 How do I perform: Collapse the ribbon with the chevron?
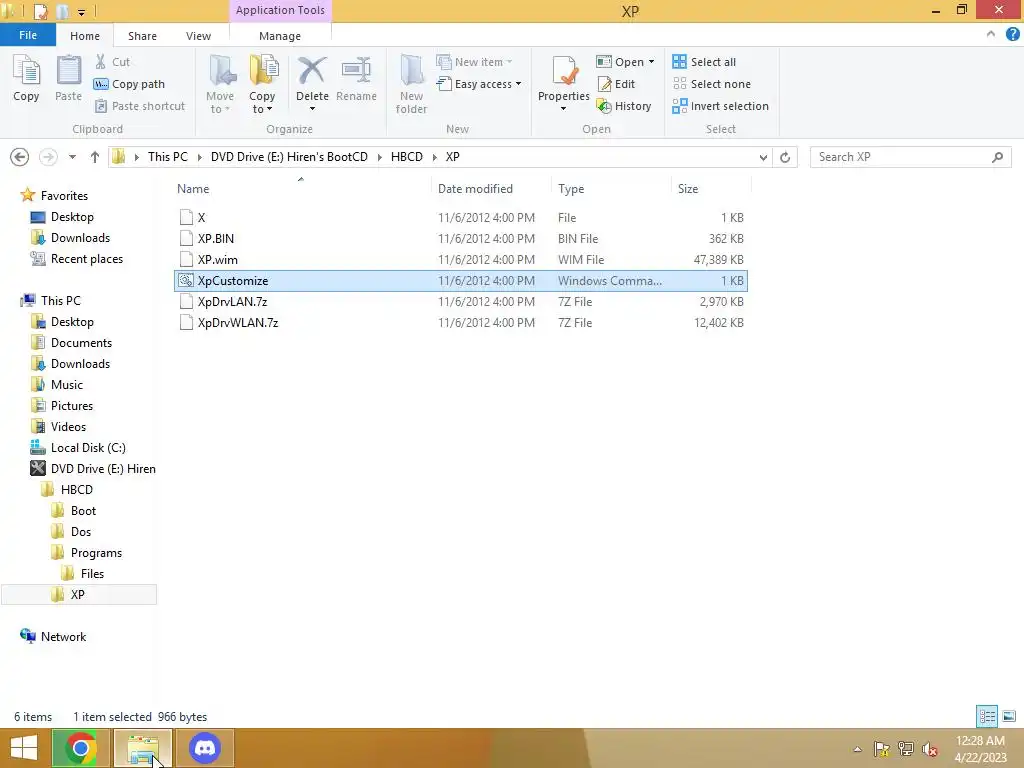coord(991,35)
